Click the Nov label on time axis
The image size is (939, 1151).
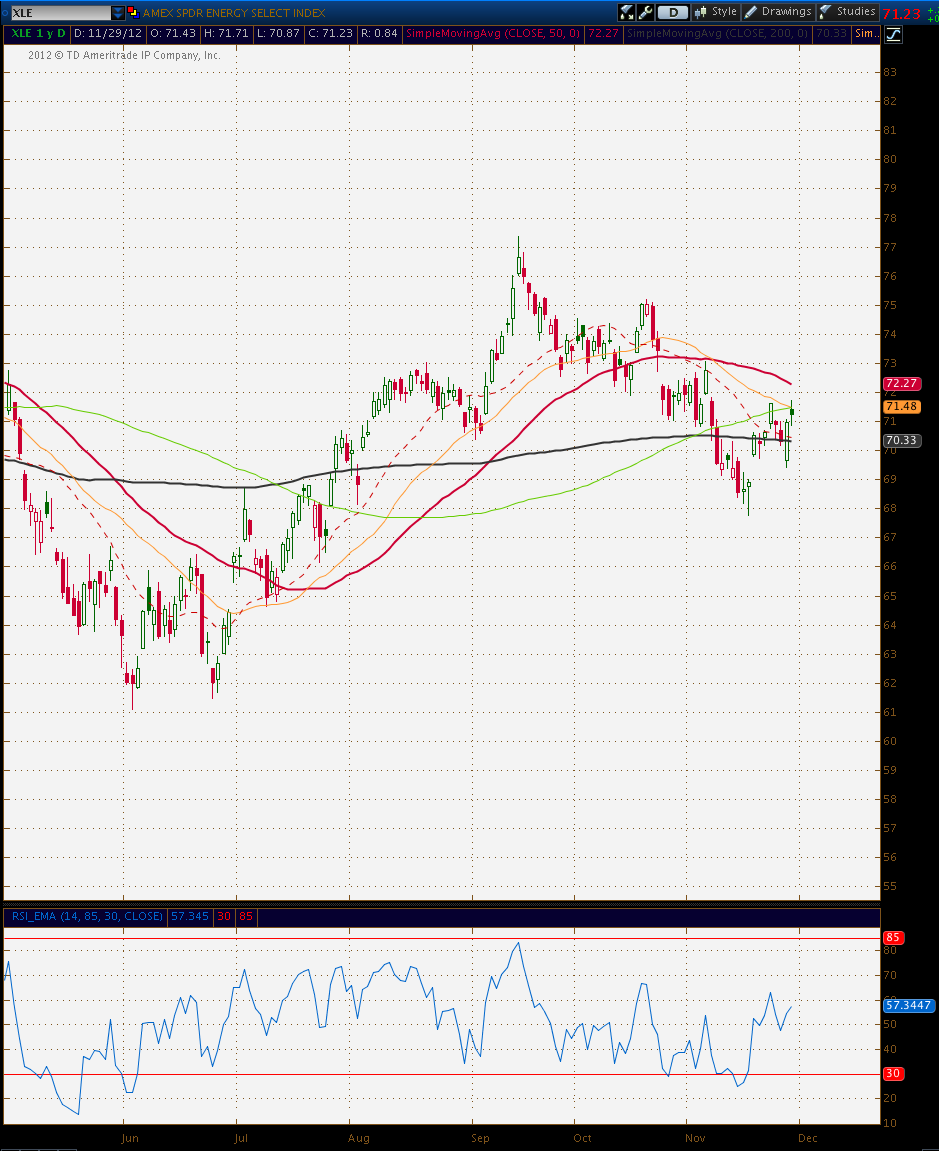click(695, 1138)
